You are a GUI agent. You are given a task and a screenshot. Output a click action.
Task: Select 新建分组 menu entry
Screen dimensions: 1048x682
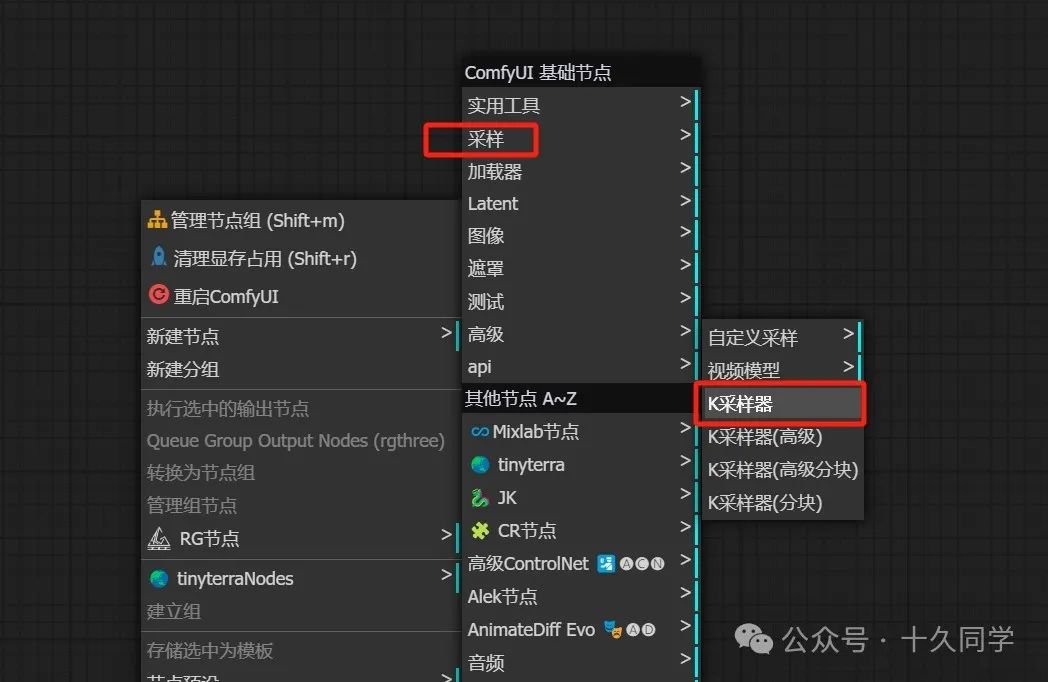pos(300,369)
